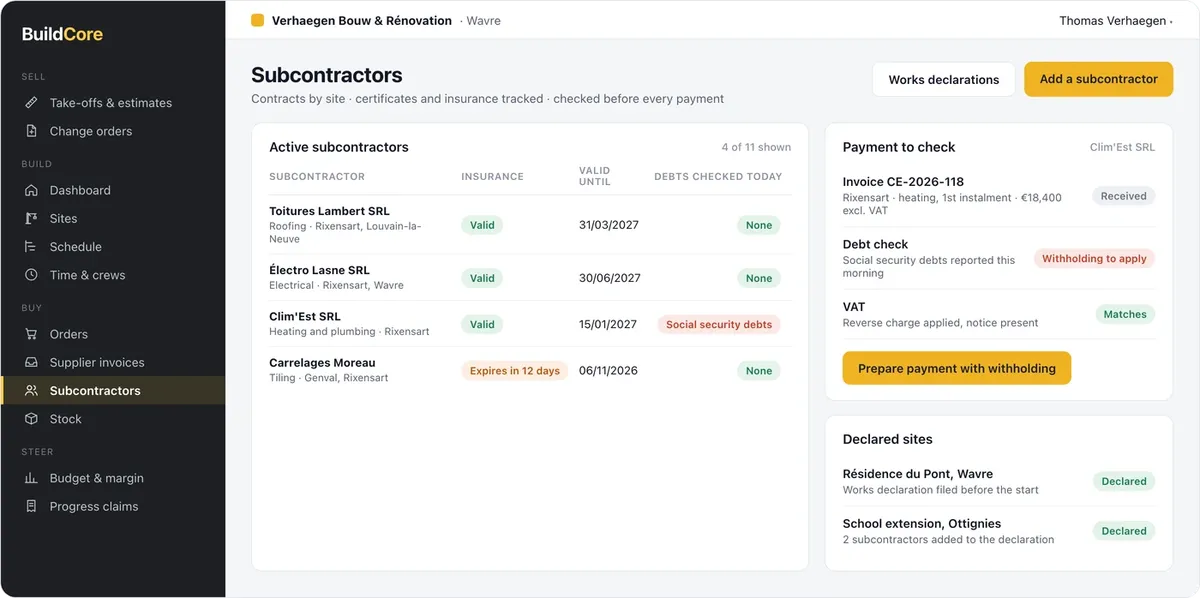
Task: Open Thomas Verhaegen user menu
Action: point(1116,20)
